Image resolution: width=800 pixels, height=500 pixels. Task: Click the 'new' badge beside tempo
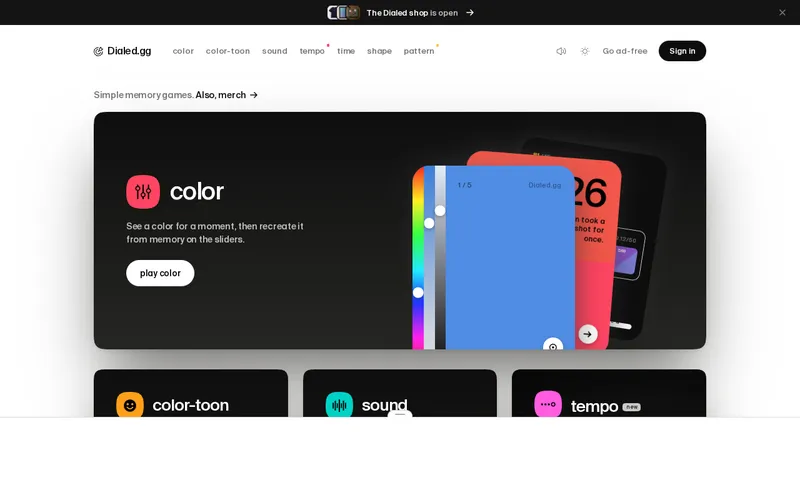coord(632,407)
